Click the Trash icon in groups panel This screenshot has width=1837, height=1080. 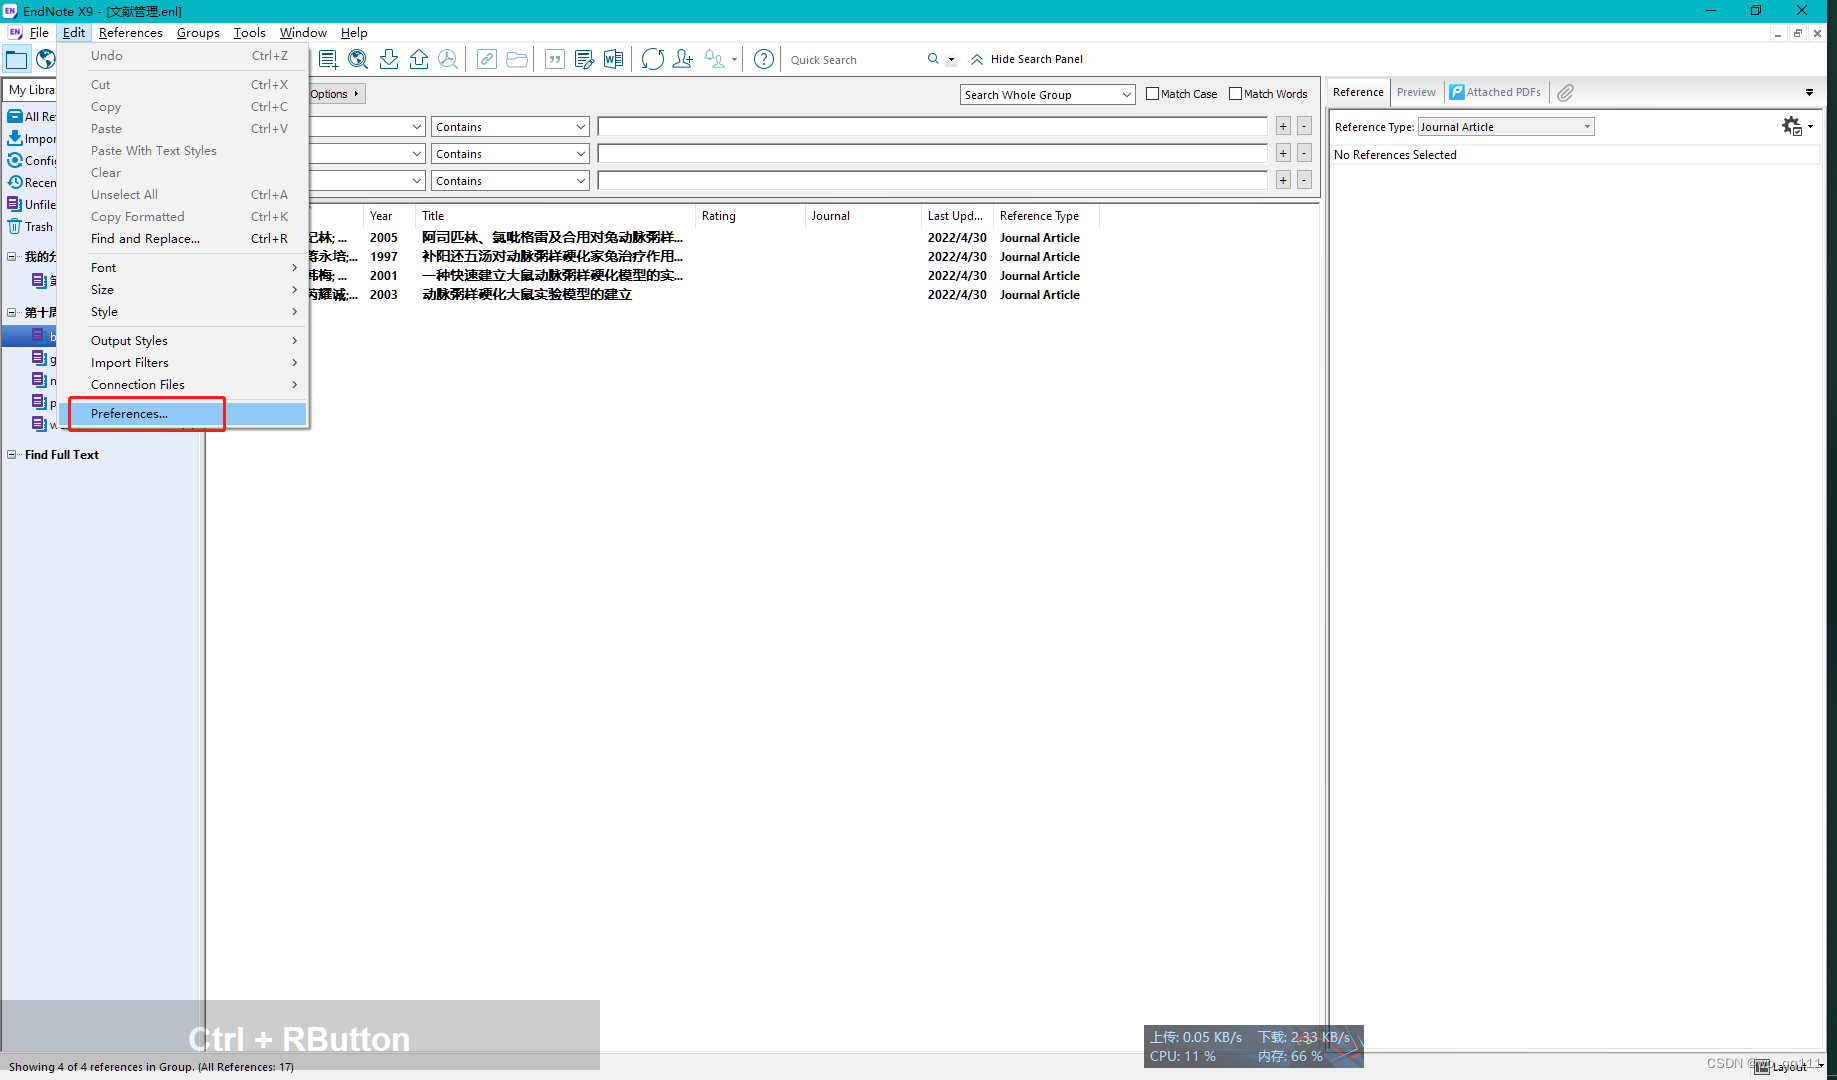pos(15,227)
